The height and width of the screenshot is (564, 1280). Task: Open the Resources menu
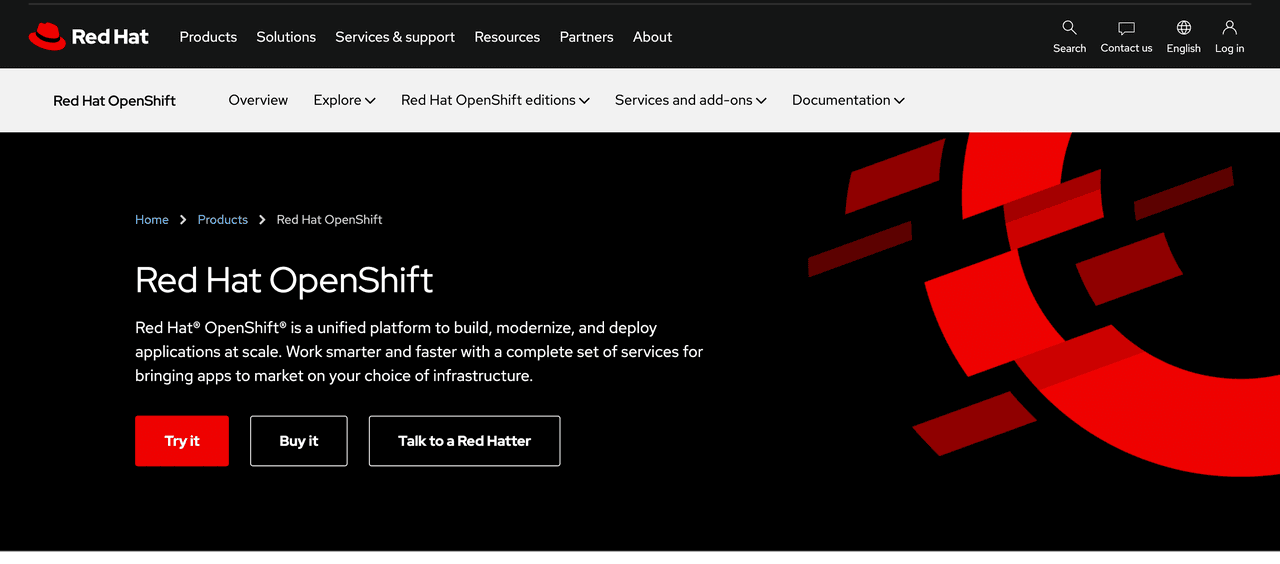click(x=507, y=37)
